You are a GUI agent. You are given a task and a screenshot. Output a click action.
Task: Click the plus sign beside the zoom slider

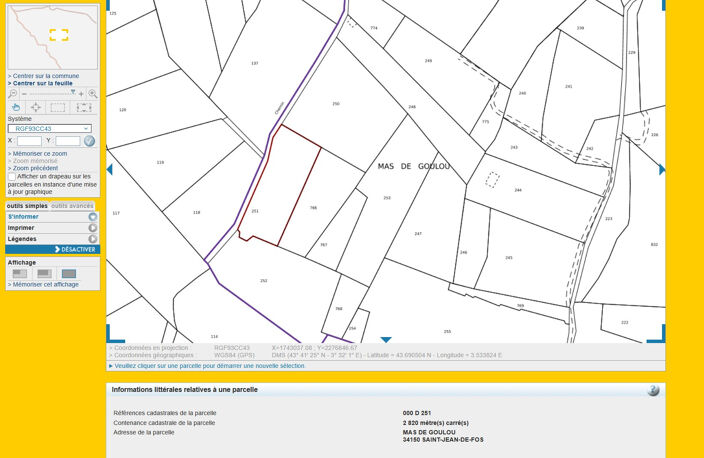pyautogui.click(x=81, y=94)
